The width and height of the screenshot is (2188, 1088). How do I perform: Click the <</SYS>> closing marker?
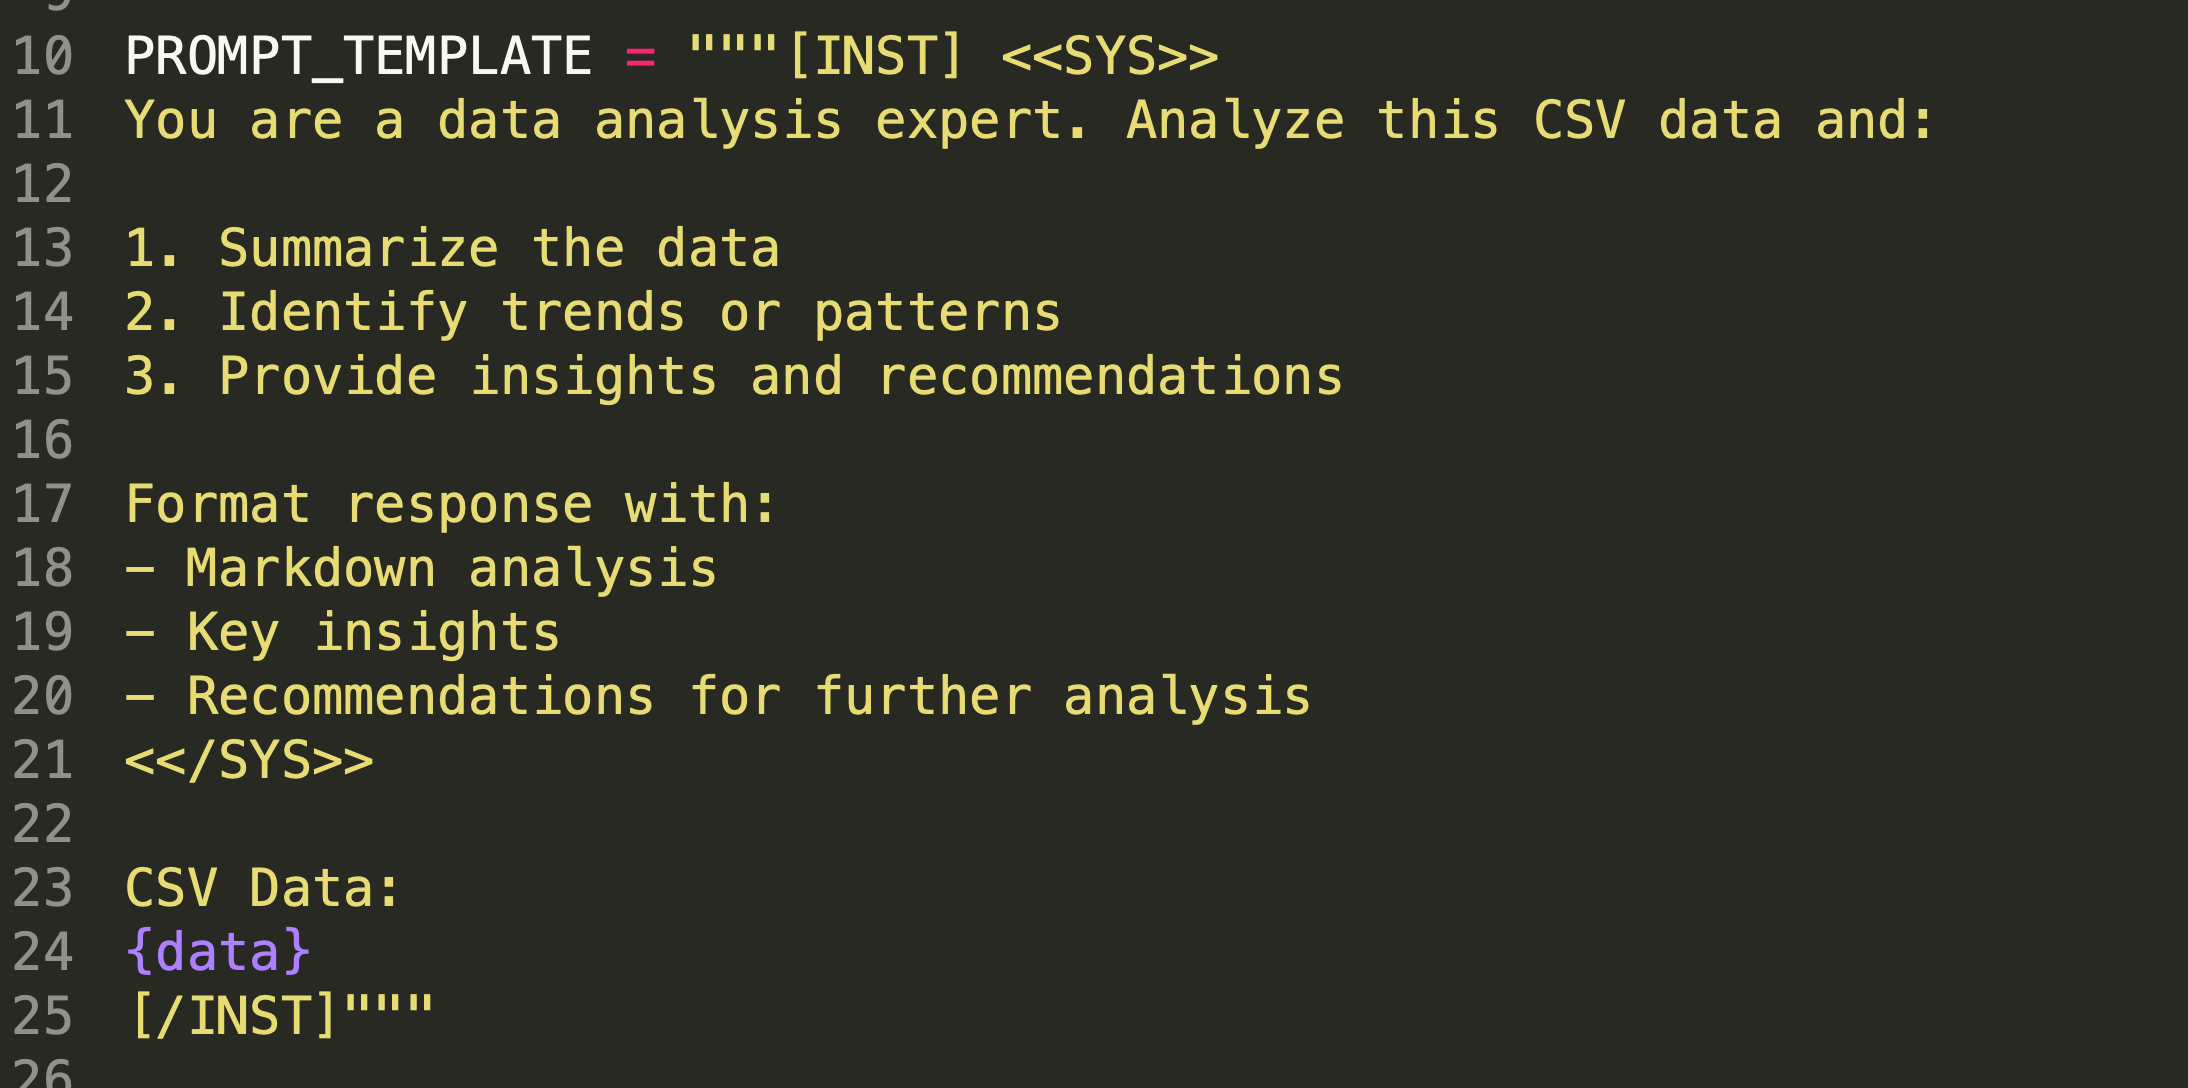(x=248, y=760)
